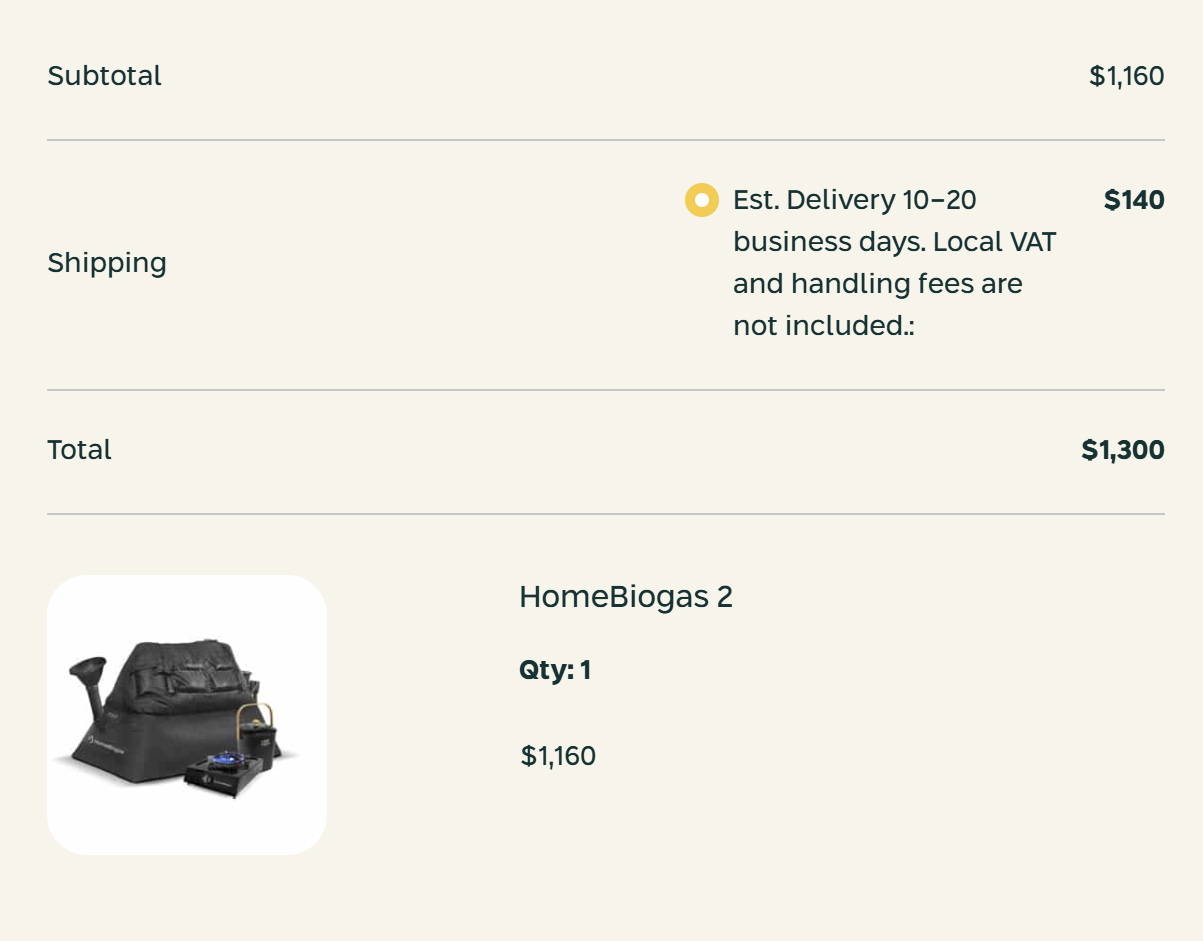Click the divider line between Shipping and Total

[x=605, y=390]
